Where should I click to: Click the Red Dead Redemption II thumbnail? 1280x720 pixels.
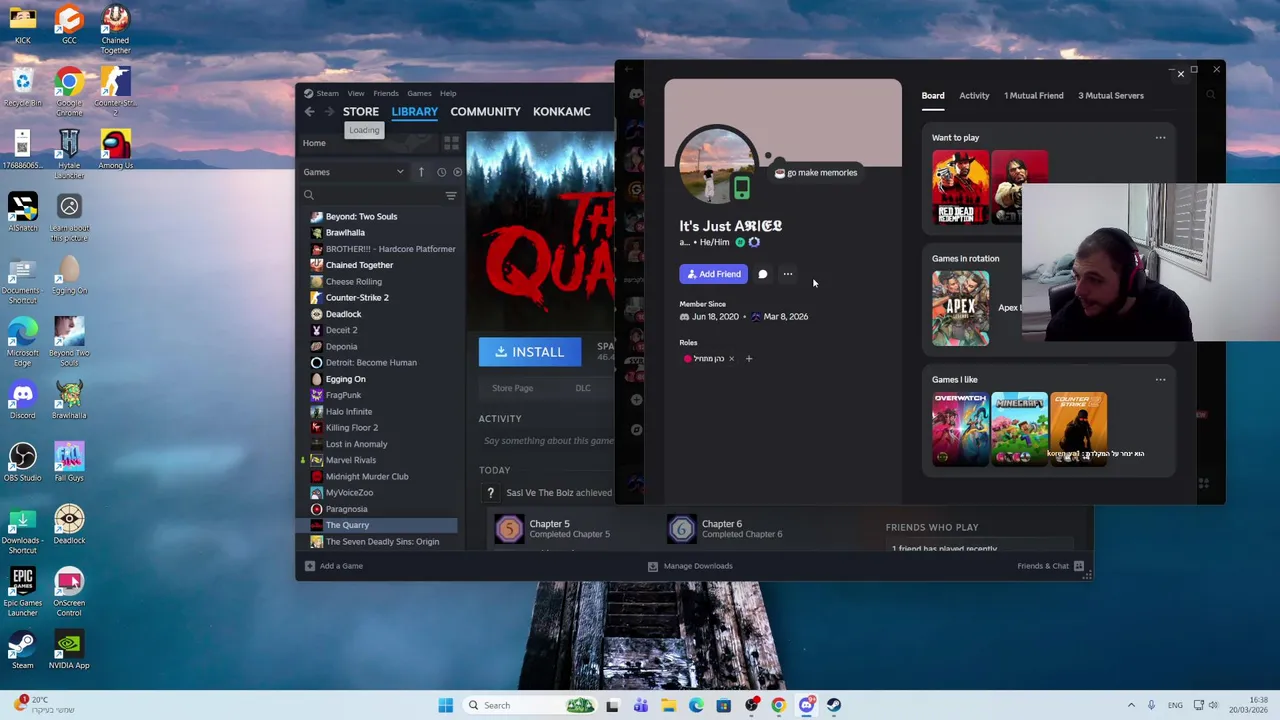960,187
